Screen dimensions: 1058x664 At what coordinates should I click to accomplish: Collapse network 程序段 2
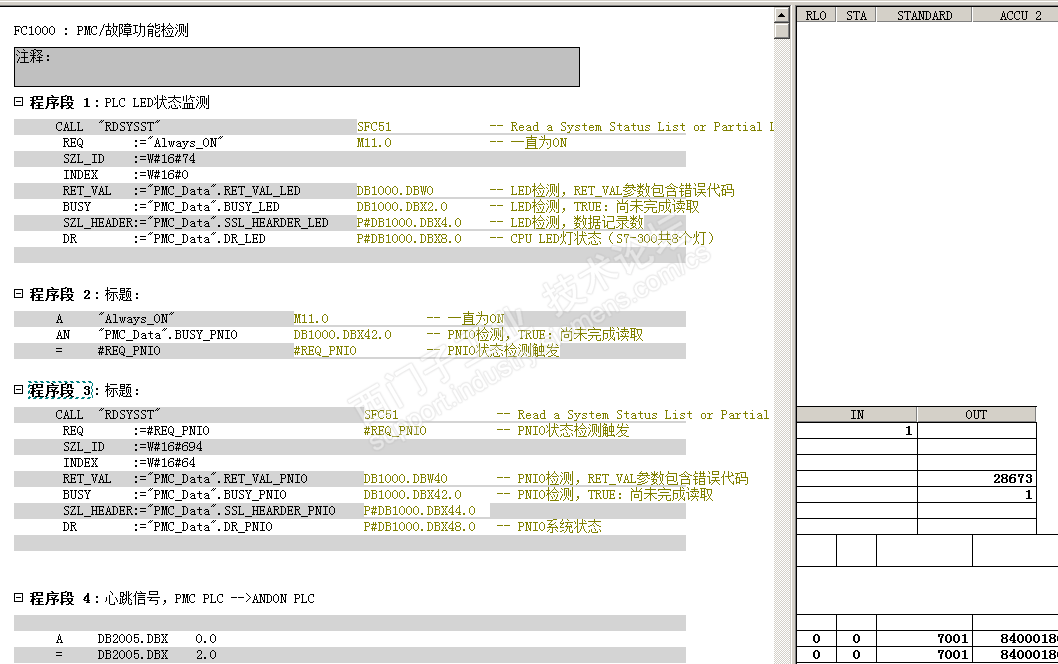tap(19, 294)
